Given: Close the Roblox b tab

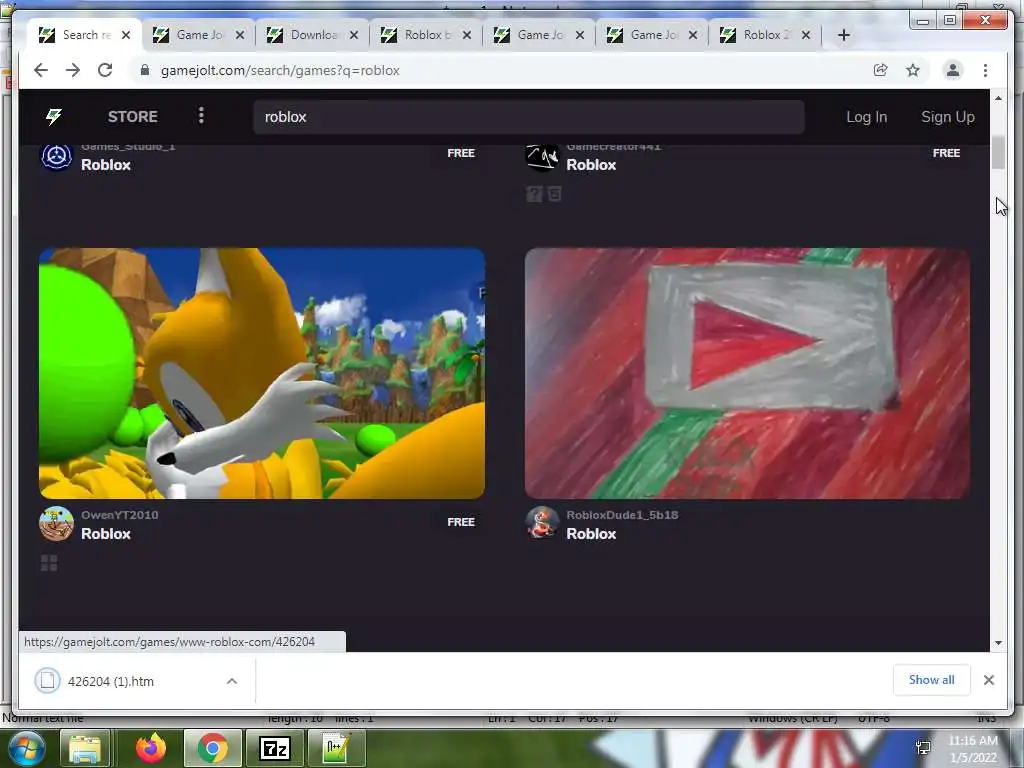Looking at the screenshot, I should 466,35.
